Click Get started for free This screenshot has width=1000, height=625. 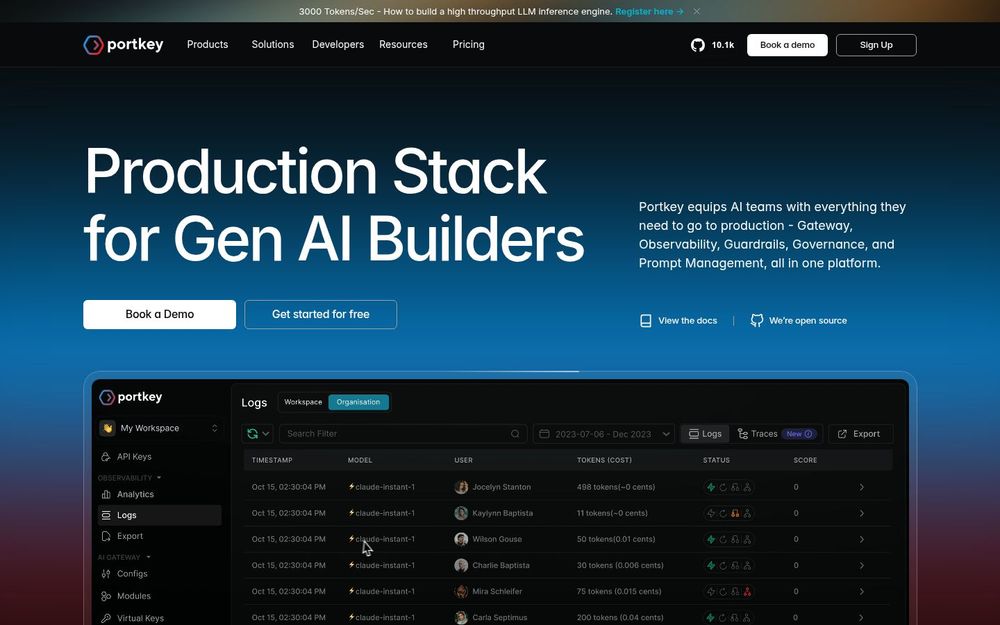321,314
